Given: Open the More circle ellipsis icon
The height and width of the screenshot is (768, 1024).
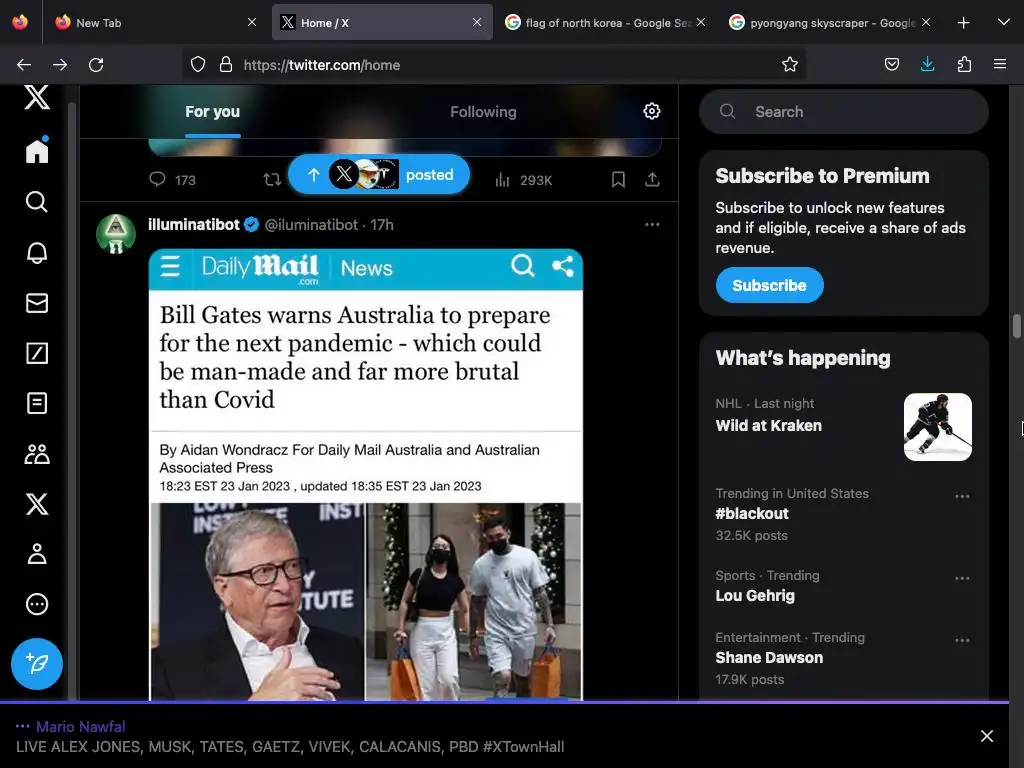Looking at the screenshot, I should coord(37,604).
